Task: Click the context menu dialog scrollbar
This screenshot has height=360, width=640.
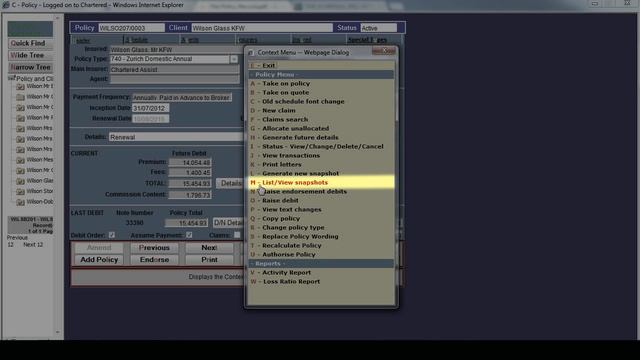Action: coord(396,91)
